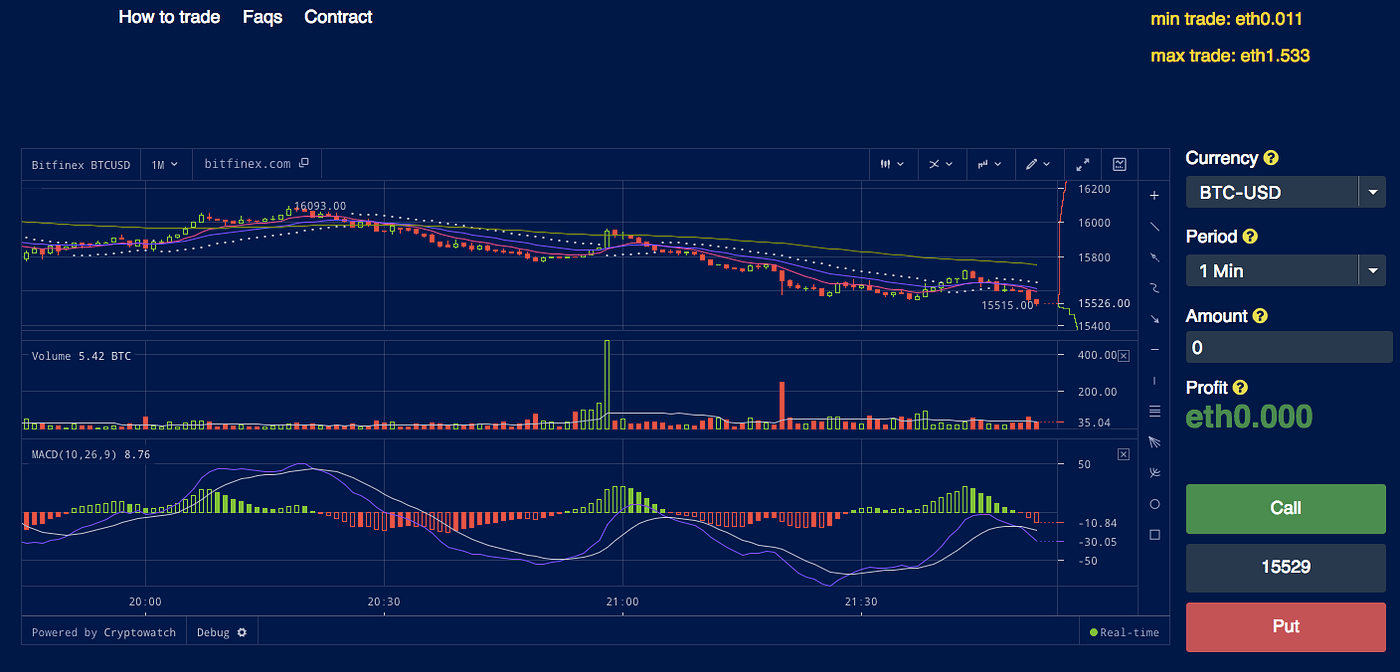This screenshot has width=1400, height=672.
Task: Click the green Call button
Action: (1286, 508)
